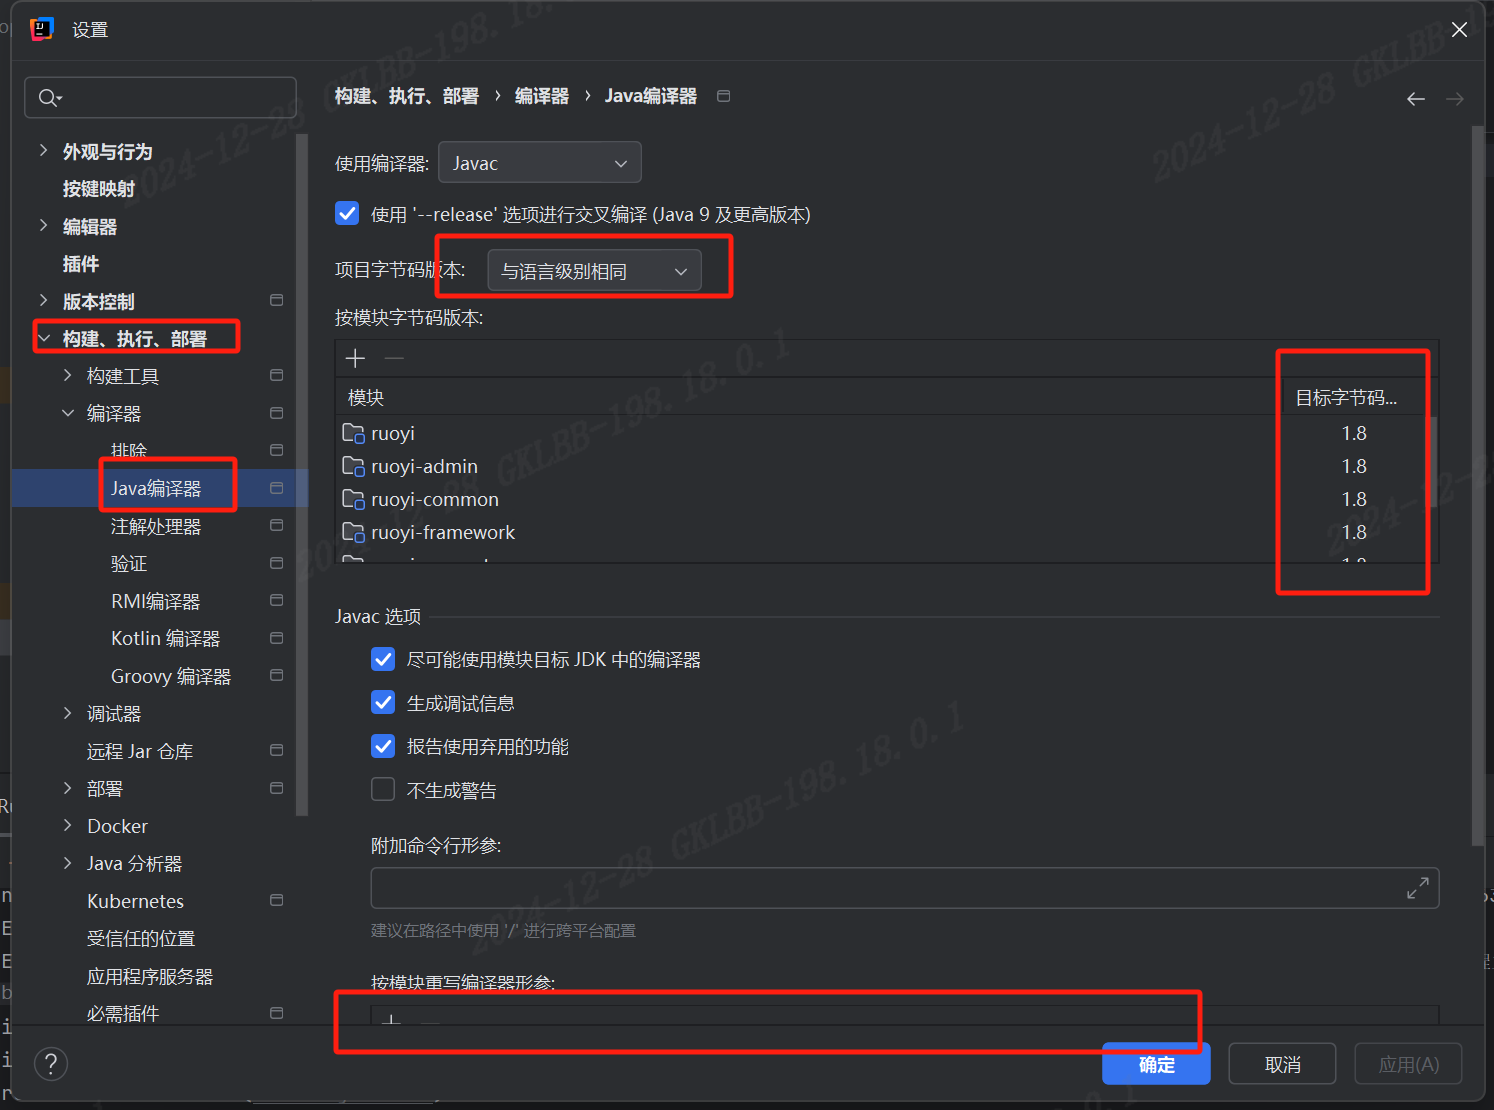Click the IntelliJ logo icon in title bar
Viewport: 1494px width, 1110px height.
click(x=42, y=30)
